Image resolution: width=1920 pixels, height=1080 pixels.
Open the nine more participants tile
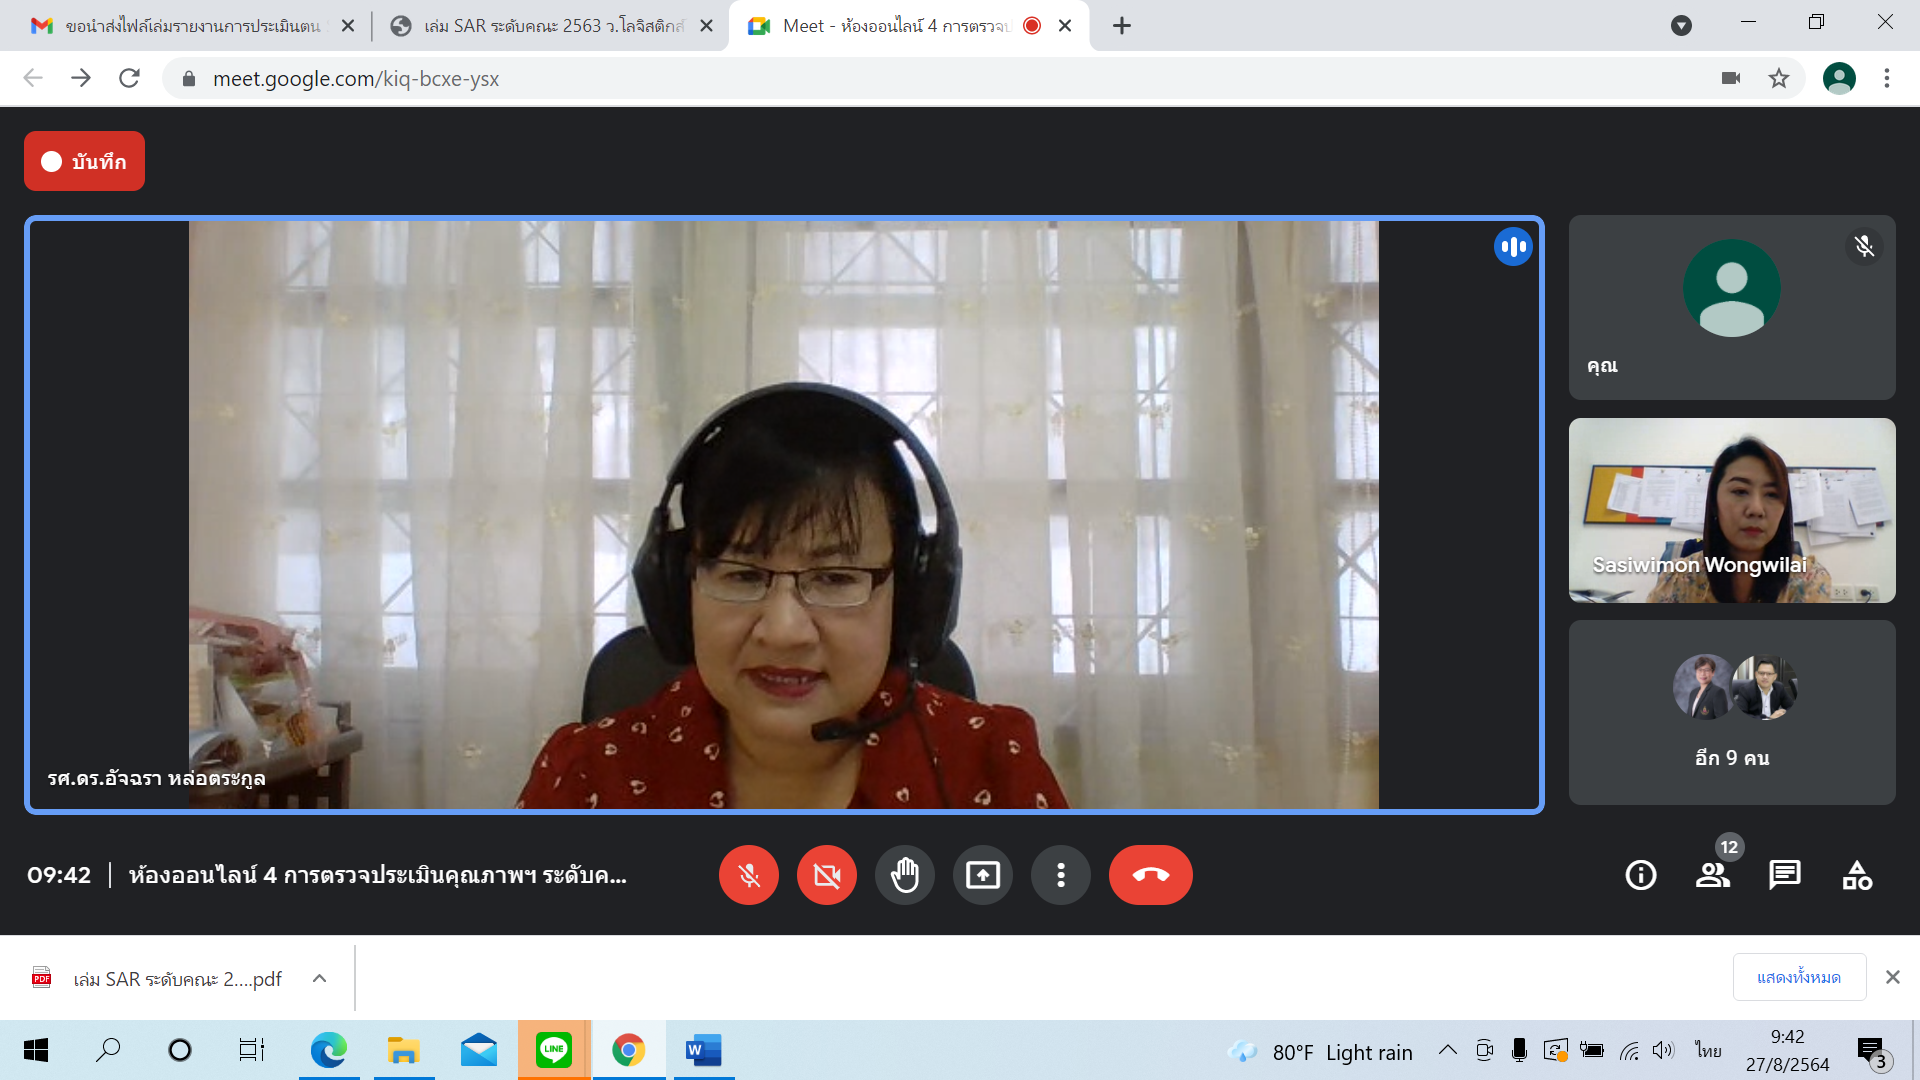[1731, 712]
